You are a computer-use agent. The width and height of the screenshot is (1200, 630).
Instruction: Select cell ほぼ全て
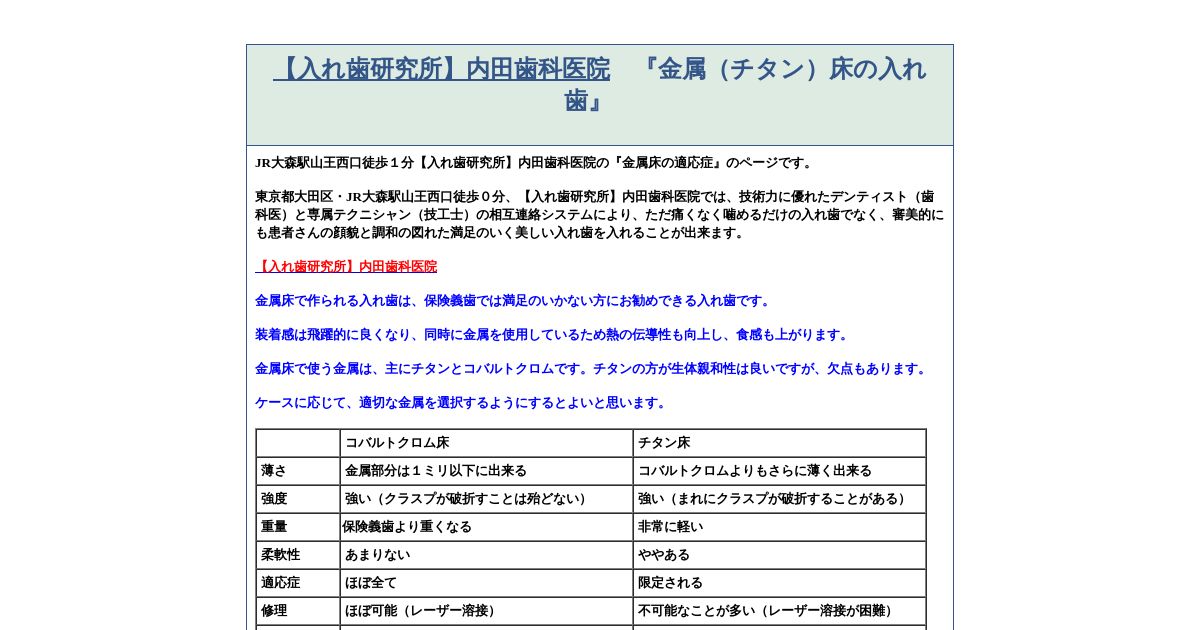[486, 583]
